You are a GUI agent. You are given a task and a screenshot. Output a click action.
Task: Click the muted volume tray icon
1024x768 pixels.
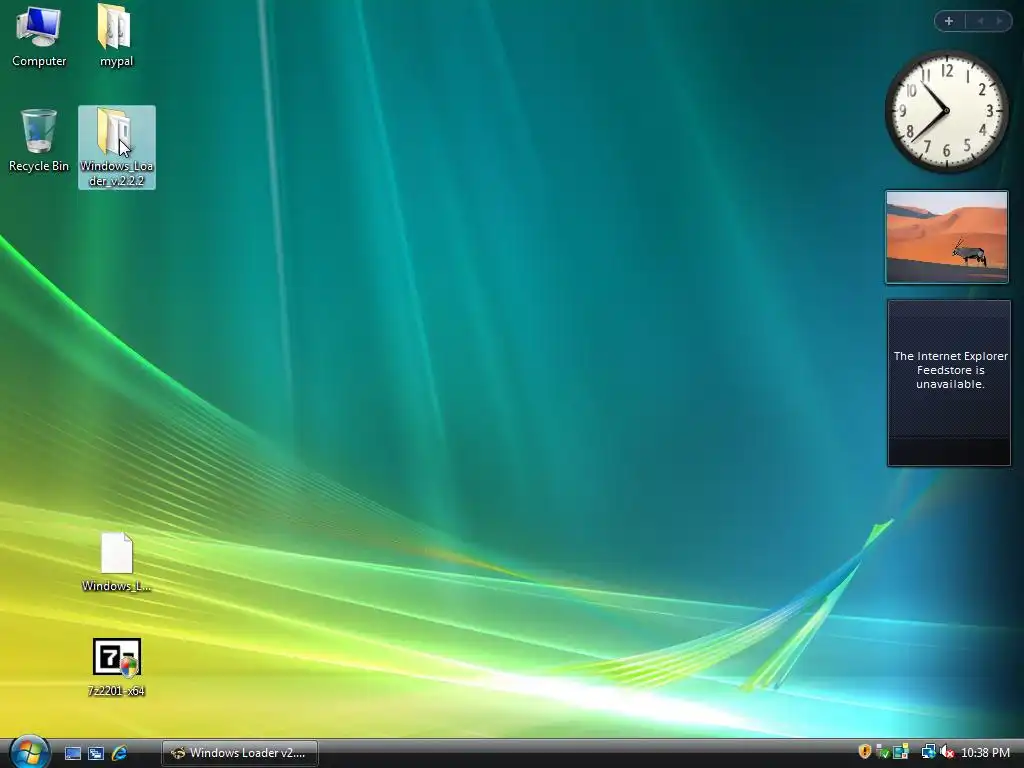pos(947,752)
